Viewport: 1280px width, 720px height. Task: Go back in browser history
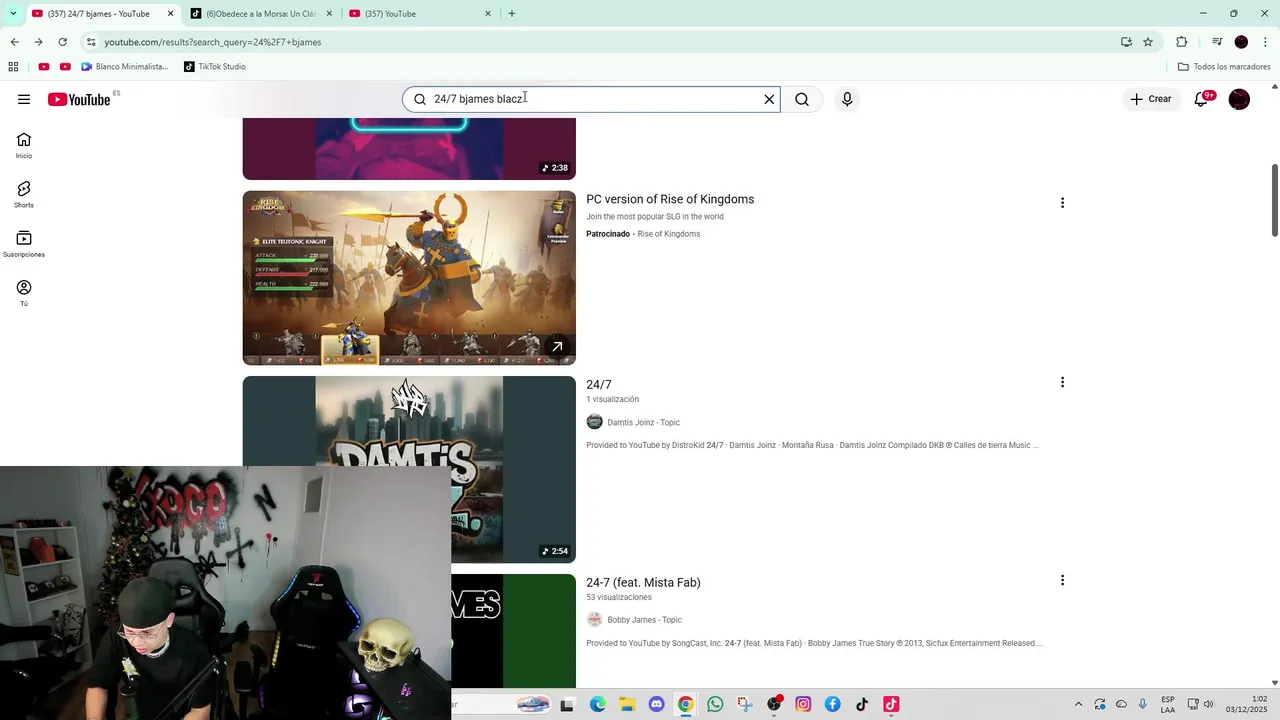point(14,42)
